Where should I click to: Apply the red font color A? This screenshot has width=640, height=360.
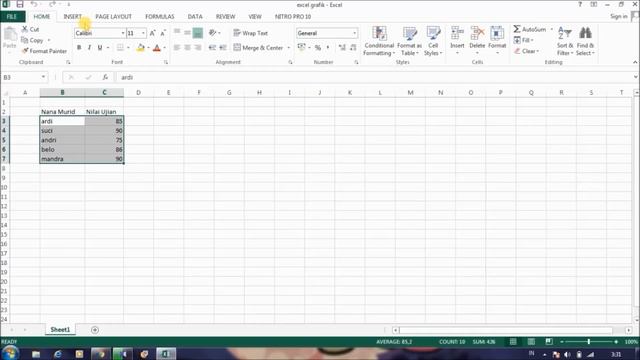(x=157, y=48)
